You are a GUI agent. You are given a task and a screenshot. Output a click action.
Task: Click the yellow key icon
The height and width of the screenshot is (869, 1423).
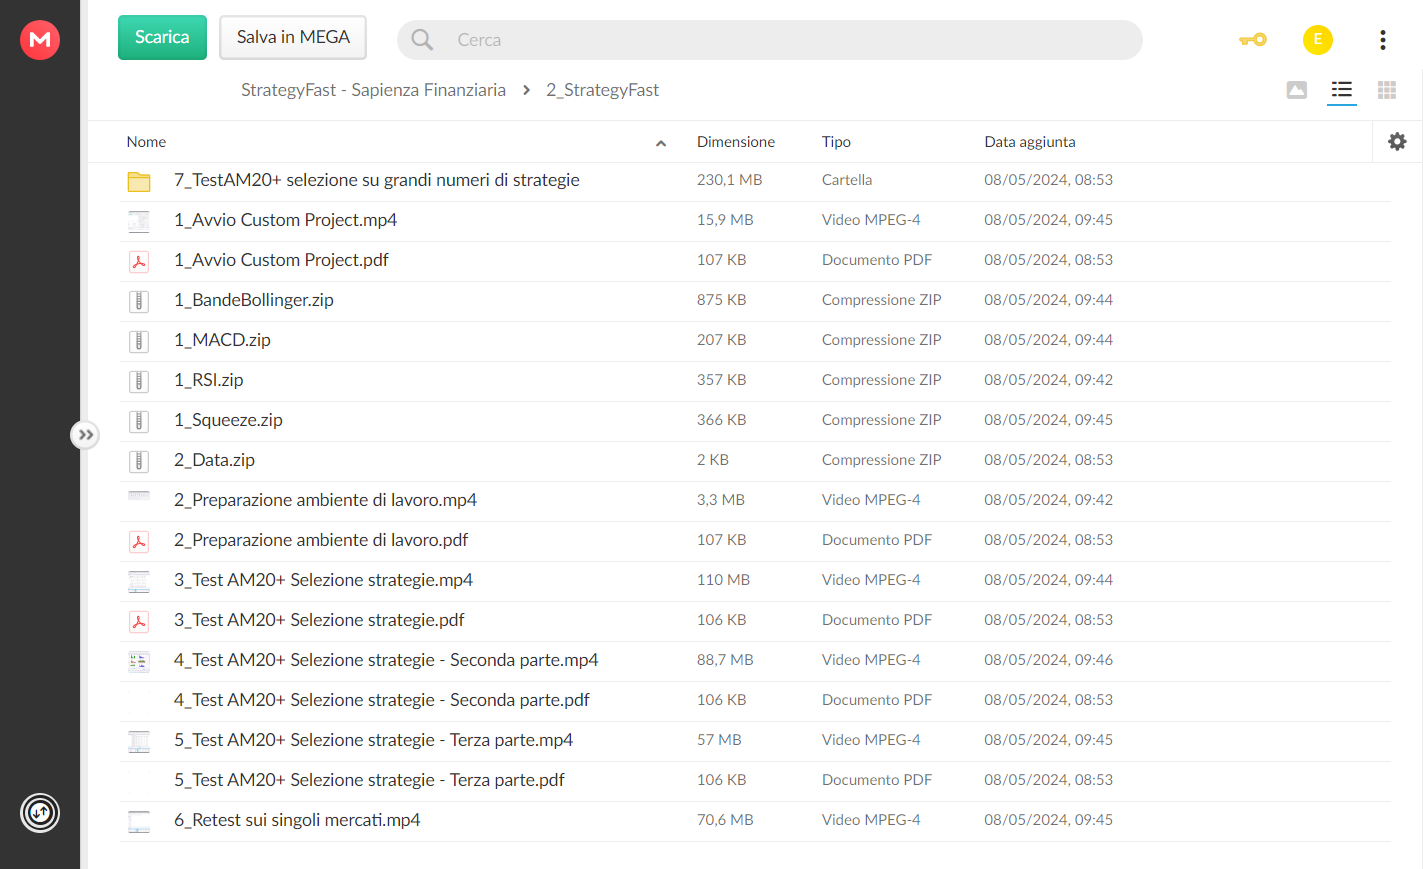(1253, 40)
